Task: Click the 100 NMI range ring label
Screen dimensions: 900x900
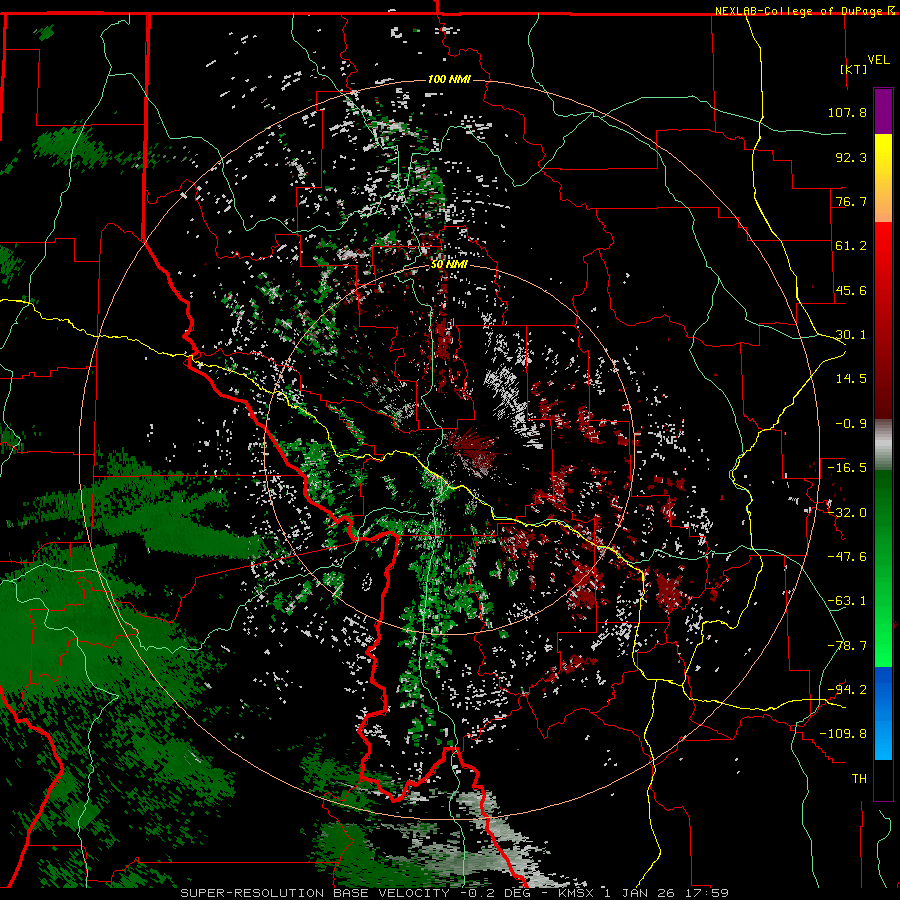Action: tap(449, 79)
